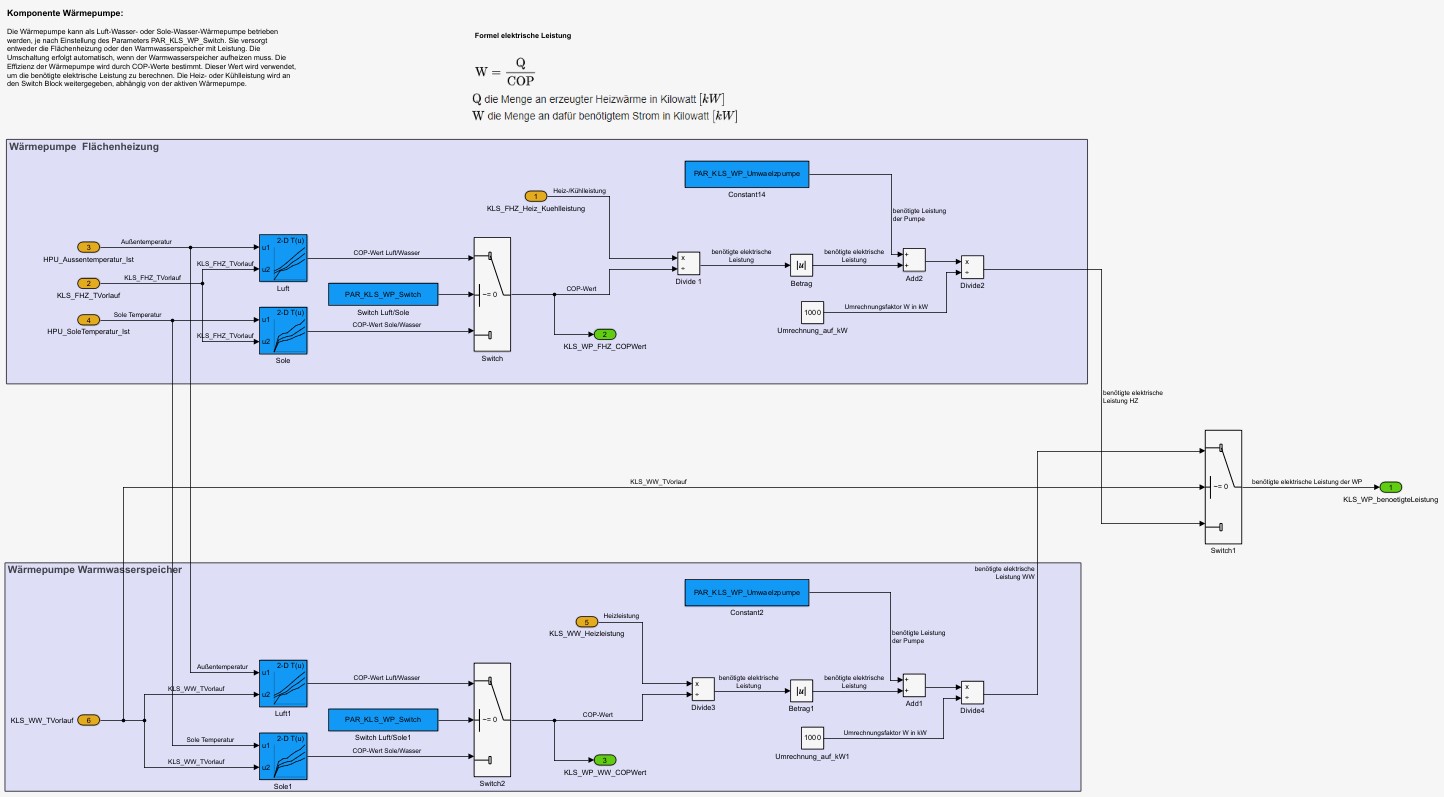The width and height of the screenshot is (1444, 797).
Task: Click the PAR_KLS_WP_Umwaelzpumpe Constant14 block
Action: point(746,173)
